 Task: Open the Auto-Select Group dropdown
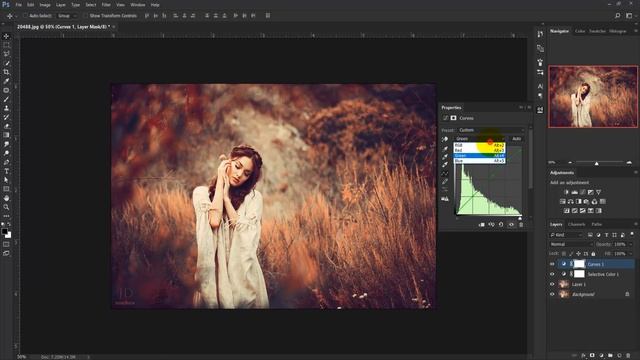point(67,16)
